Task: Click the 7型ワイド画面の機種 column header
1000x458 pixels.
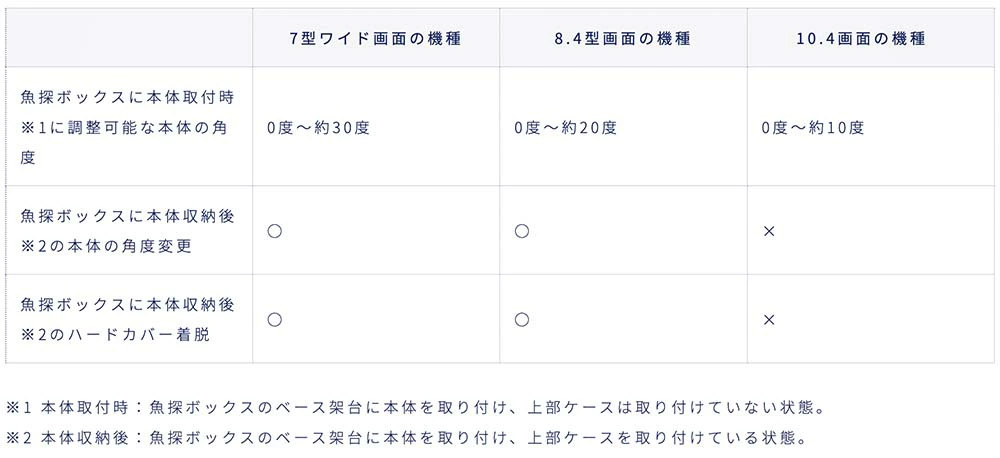Action: (375, 39)
